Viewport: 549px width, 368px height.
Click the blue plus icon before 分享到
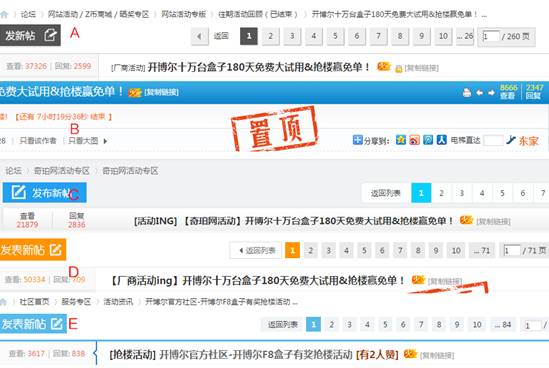pos(357,140)
